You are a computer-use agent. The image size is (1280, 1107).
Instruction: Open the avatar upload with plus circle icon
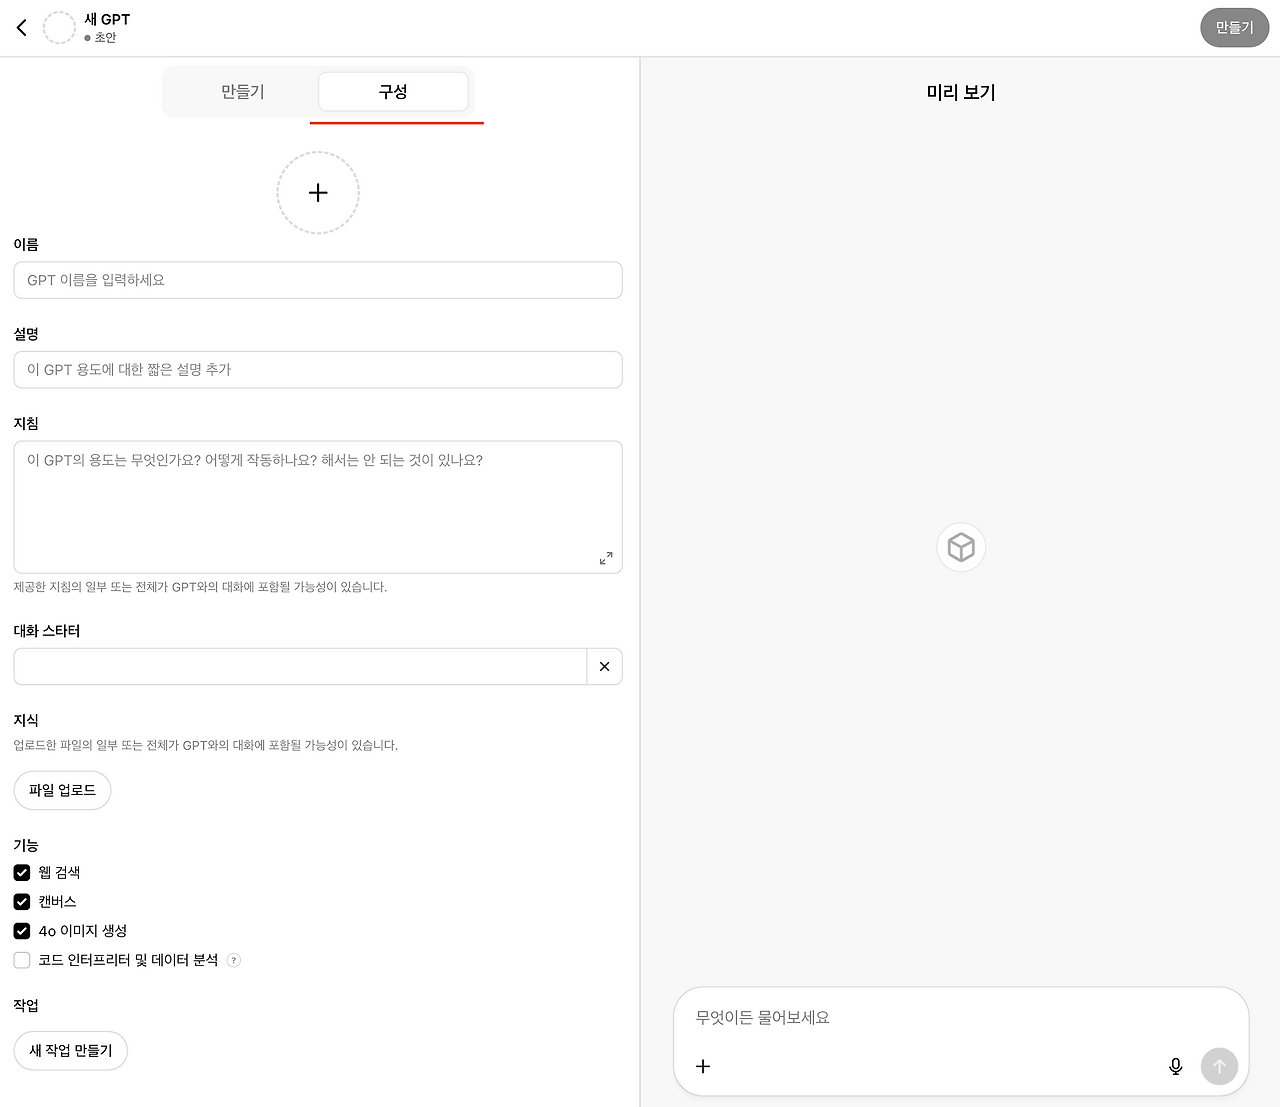(318, 192)
